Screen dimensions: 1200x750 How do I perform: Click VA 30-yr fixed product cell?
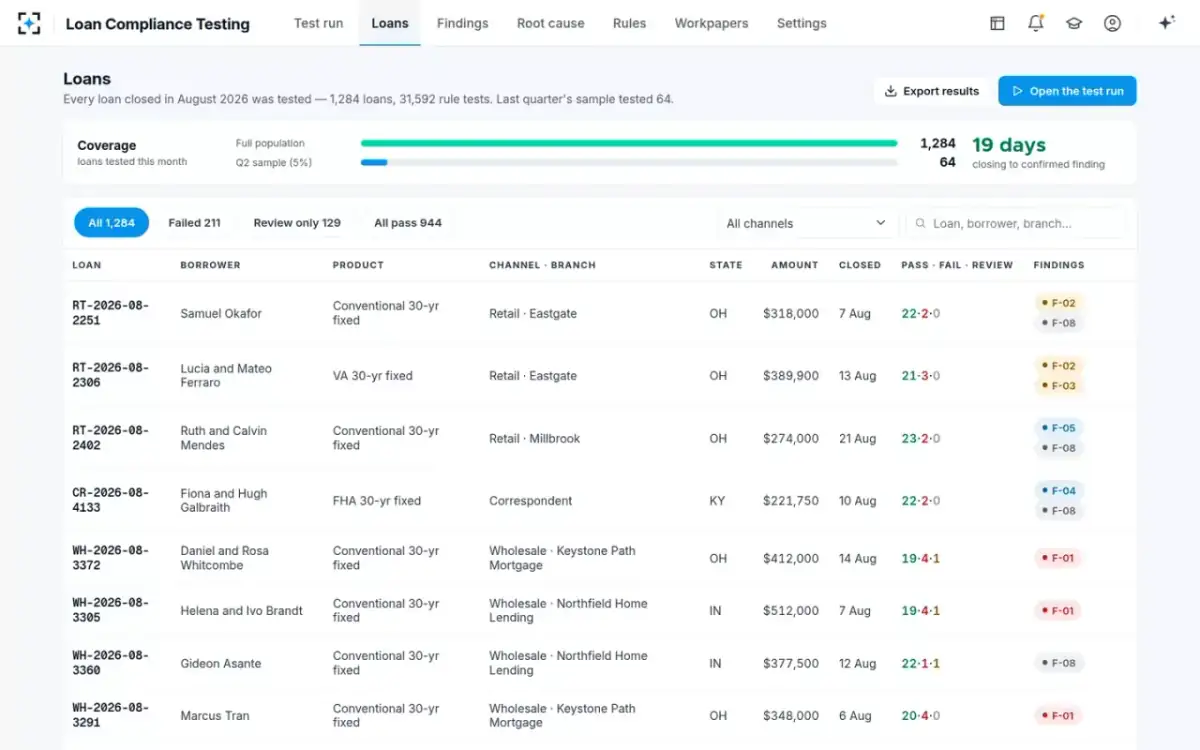click(x=372, y=376)
